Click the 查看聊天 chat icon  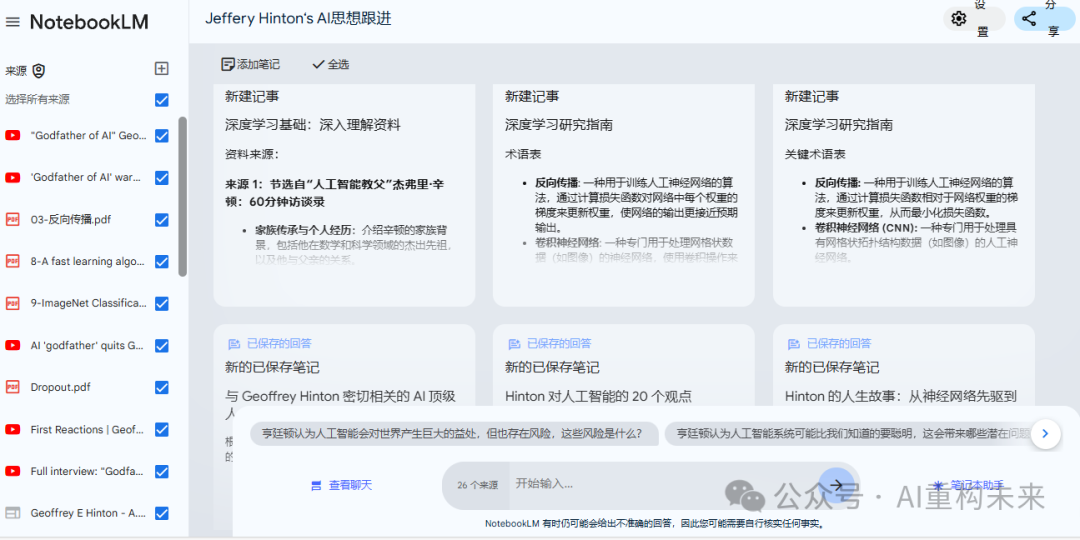(x=316, y=486)
